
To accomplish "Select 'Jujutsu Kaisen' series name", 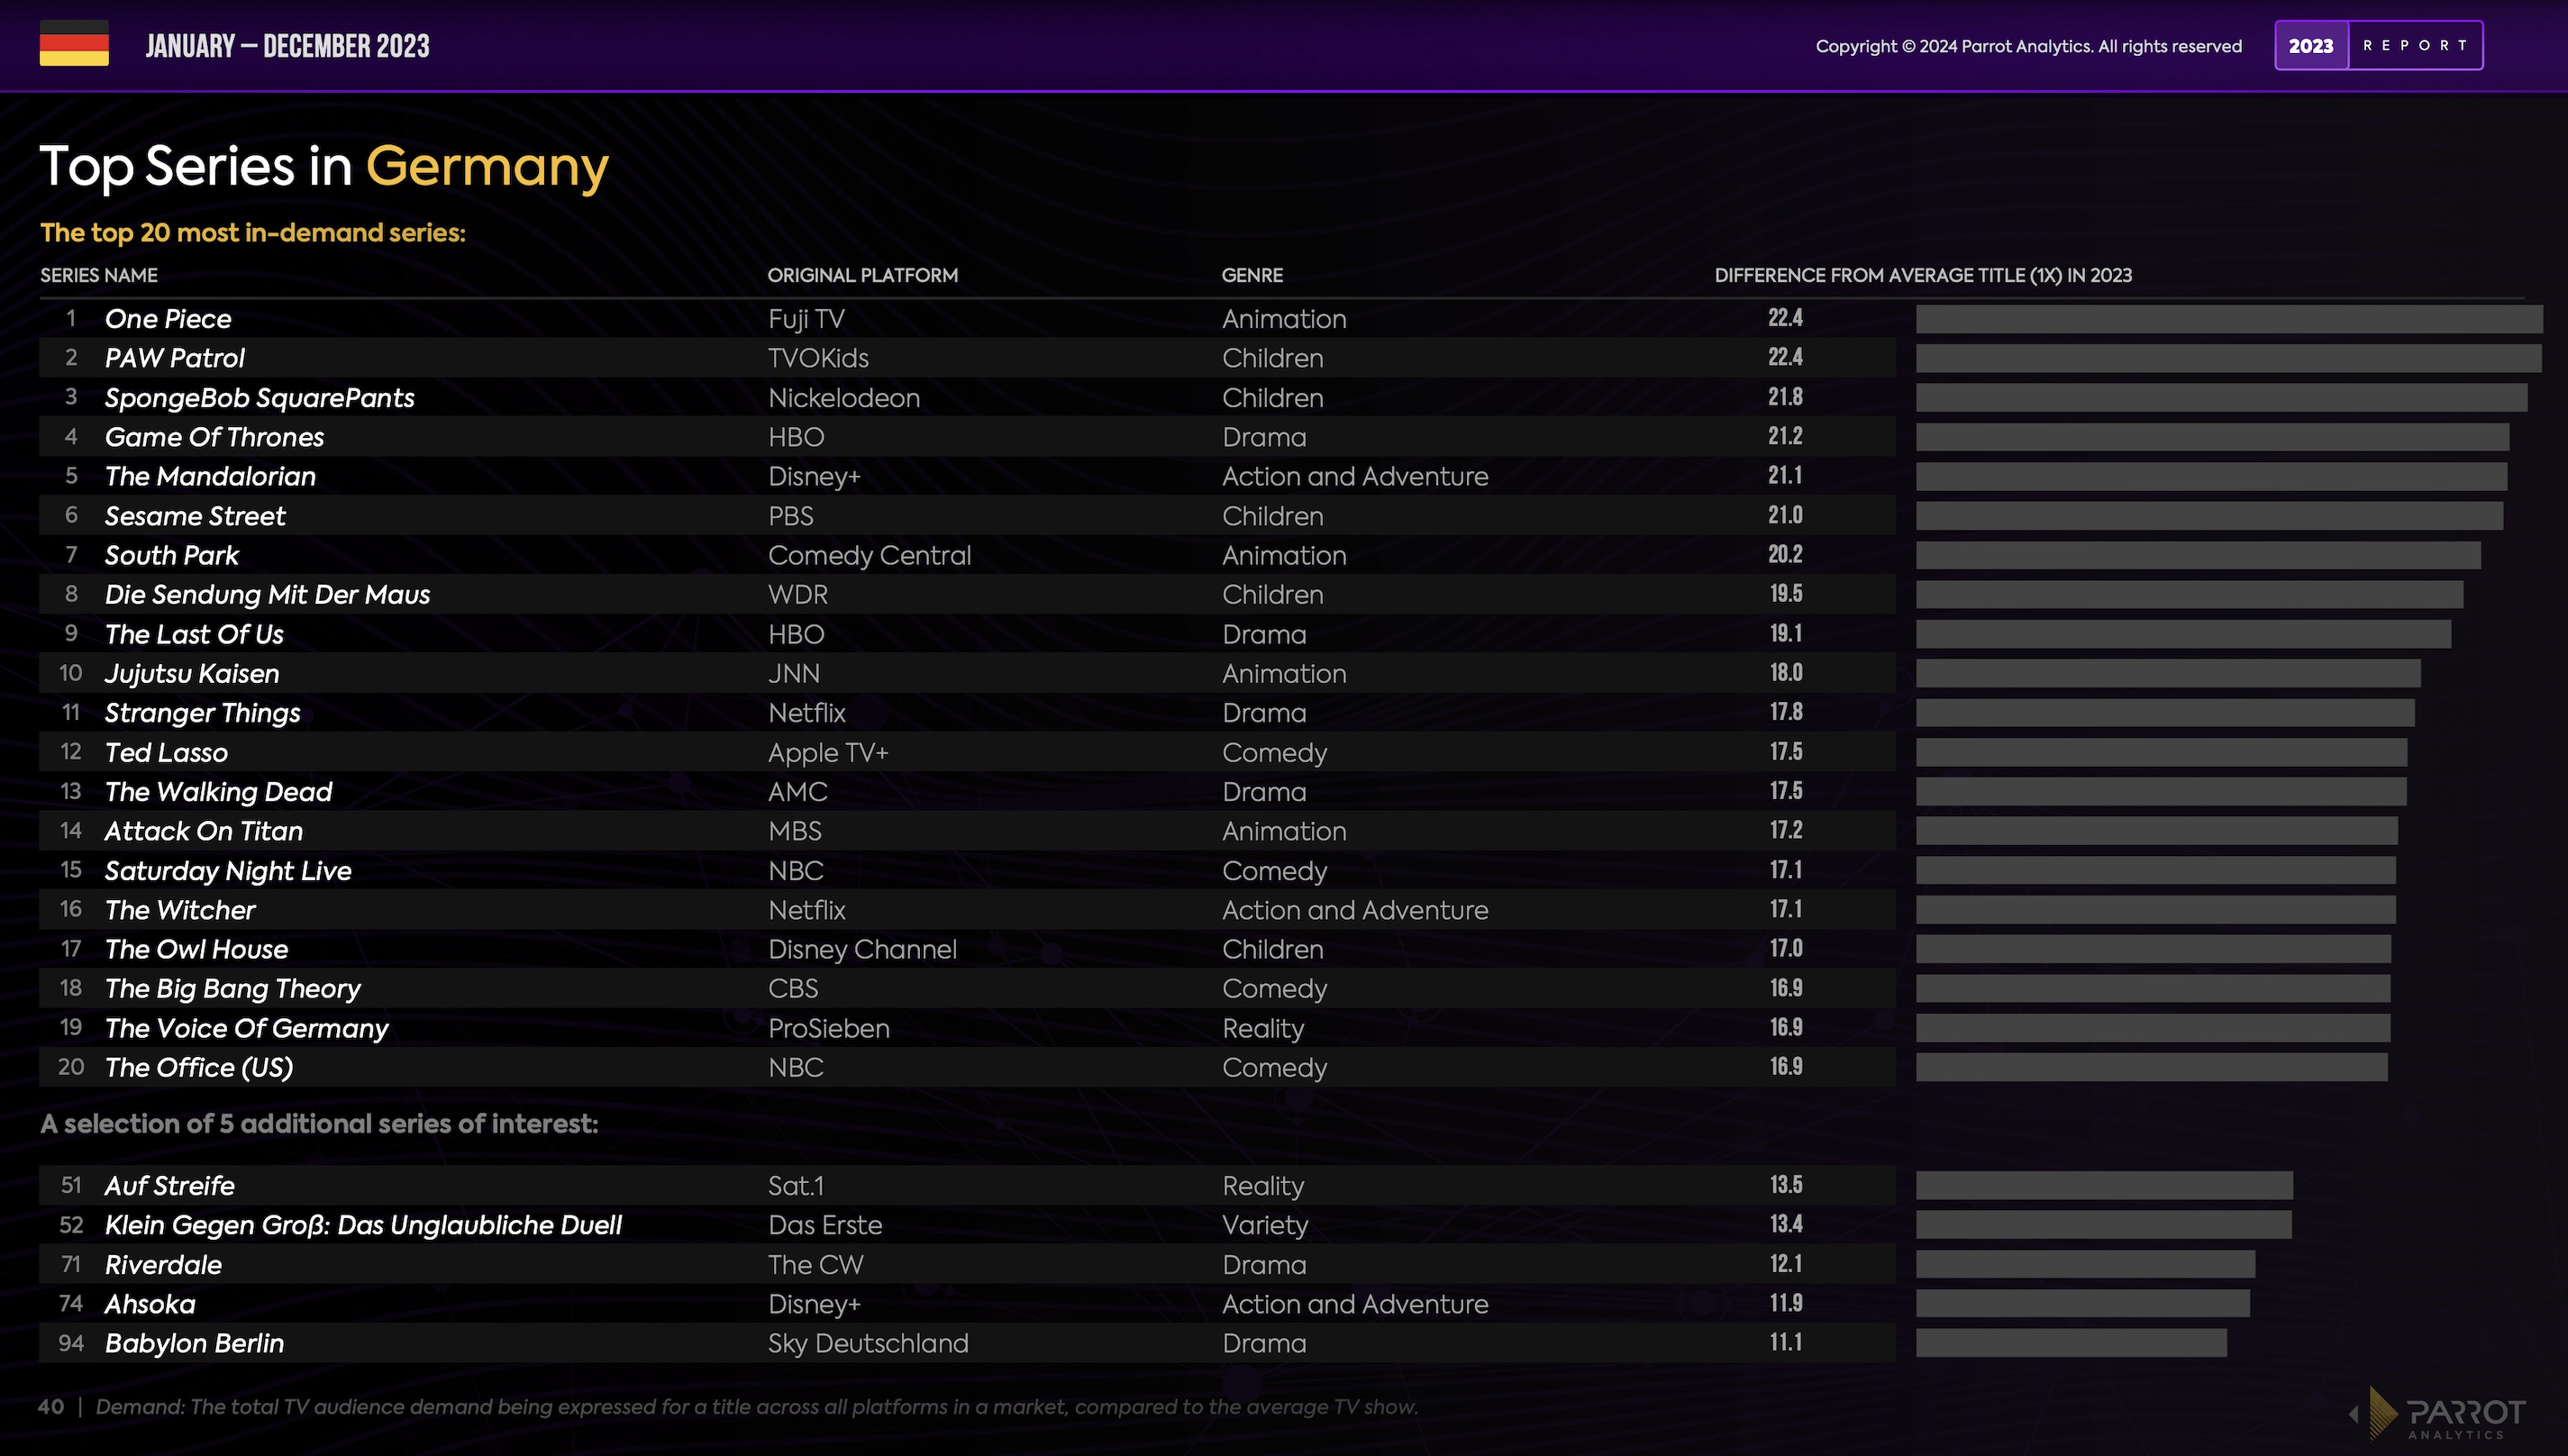I will coord(192,674).
